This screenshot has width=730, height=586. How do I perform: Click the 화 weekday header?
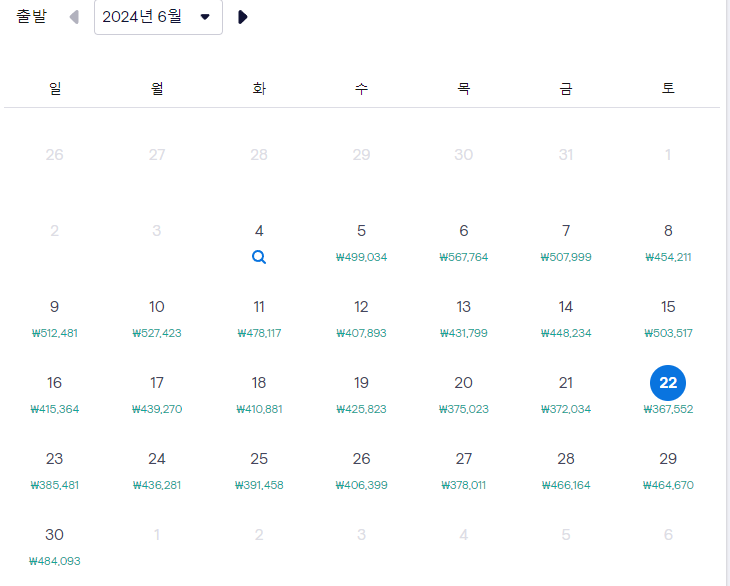pyautogui.click(x=259, y=88)
